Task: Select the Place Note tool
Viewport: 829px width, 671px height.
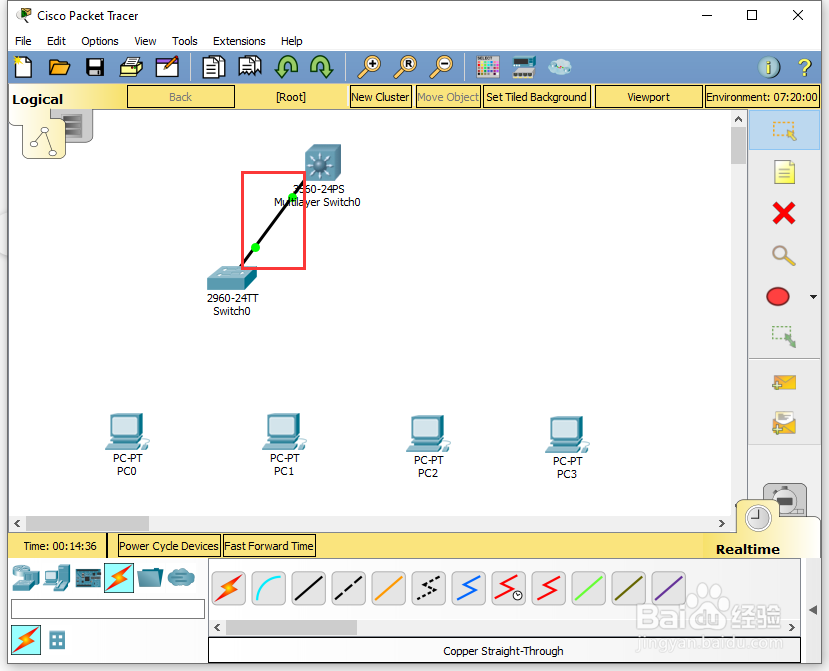Action: (x=784, y=172)
